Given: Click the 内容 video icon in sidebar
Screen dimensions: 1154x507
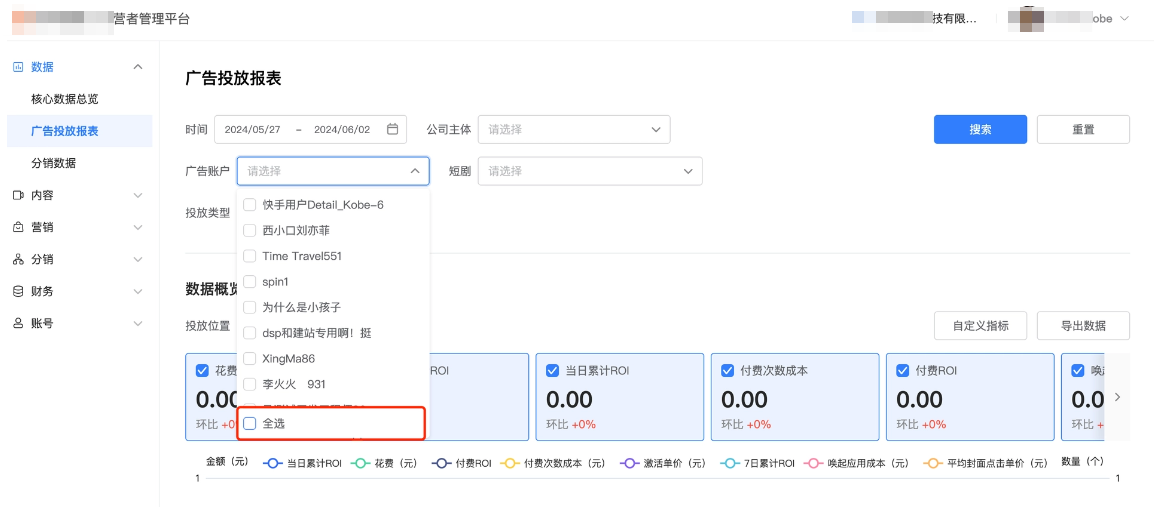Looking at the screenshot, I should click(18, 195).
